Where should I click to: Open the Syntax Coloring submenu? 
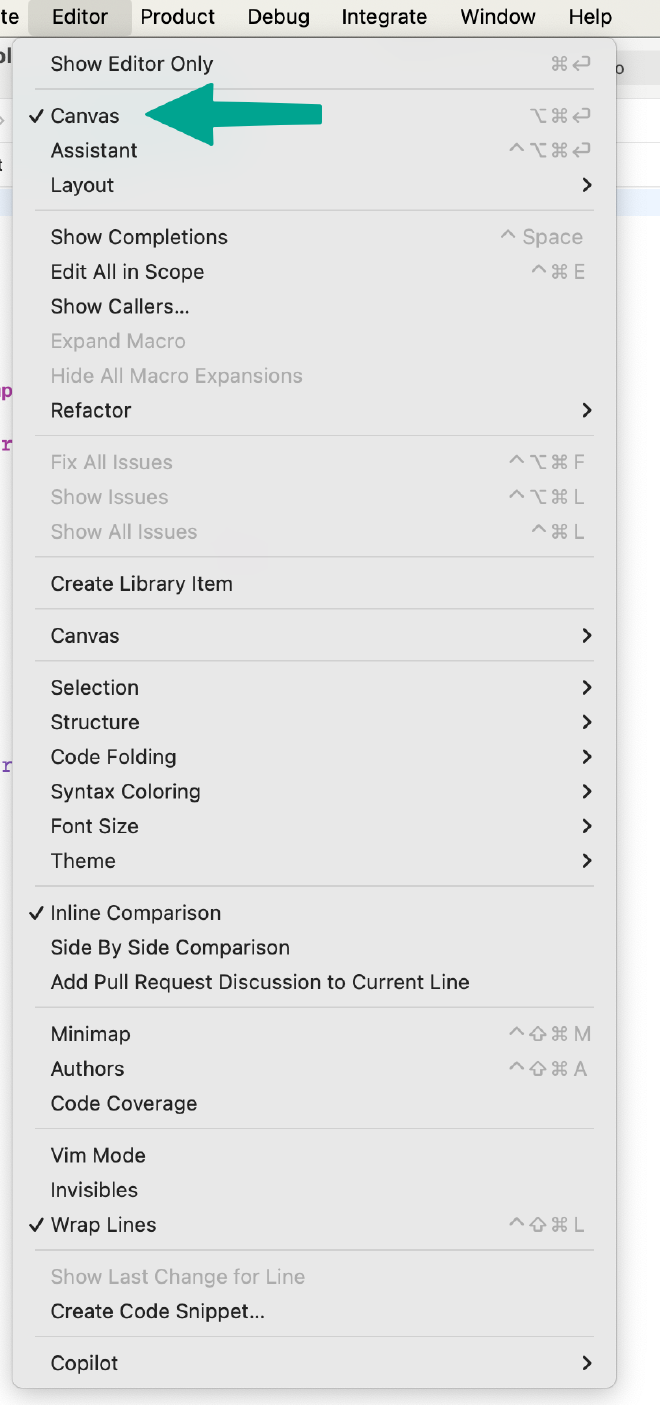[125, 792]
